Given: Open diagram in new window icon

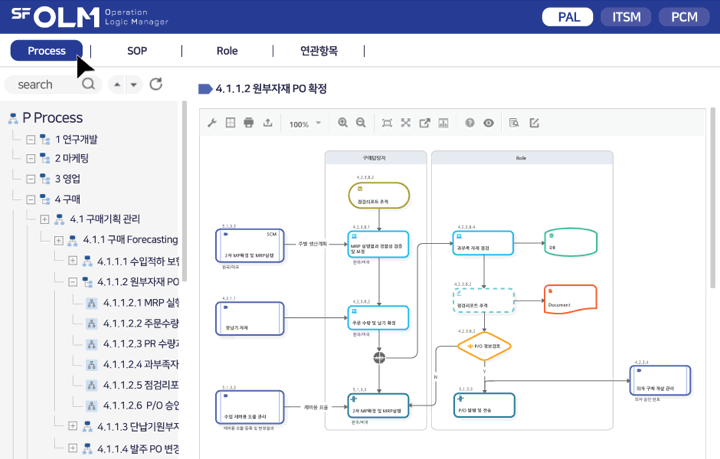Looking at the screenshot, I should point(424,123).
